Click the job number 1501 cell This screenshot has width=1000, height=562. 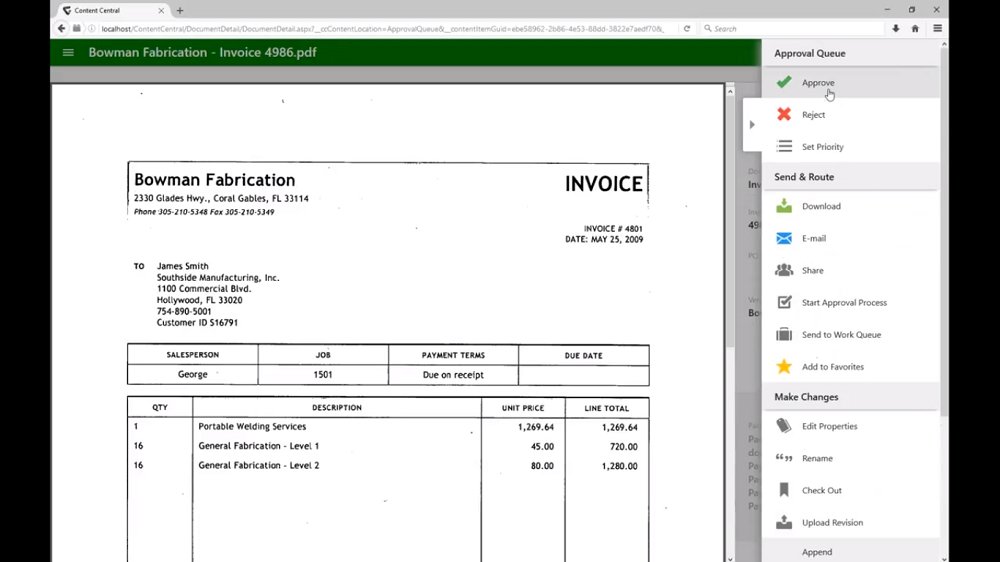tap(323, 374)
